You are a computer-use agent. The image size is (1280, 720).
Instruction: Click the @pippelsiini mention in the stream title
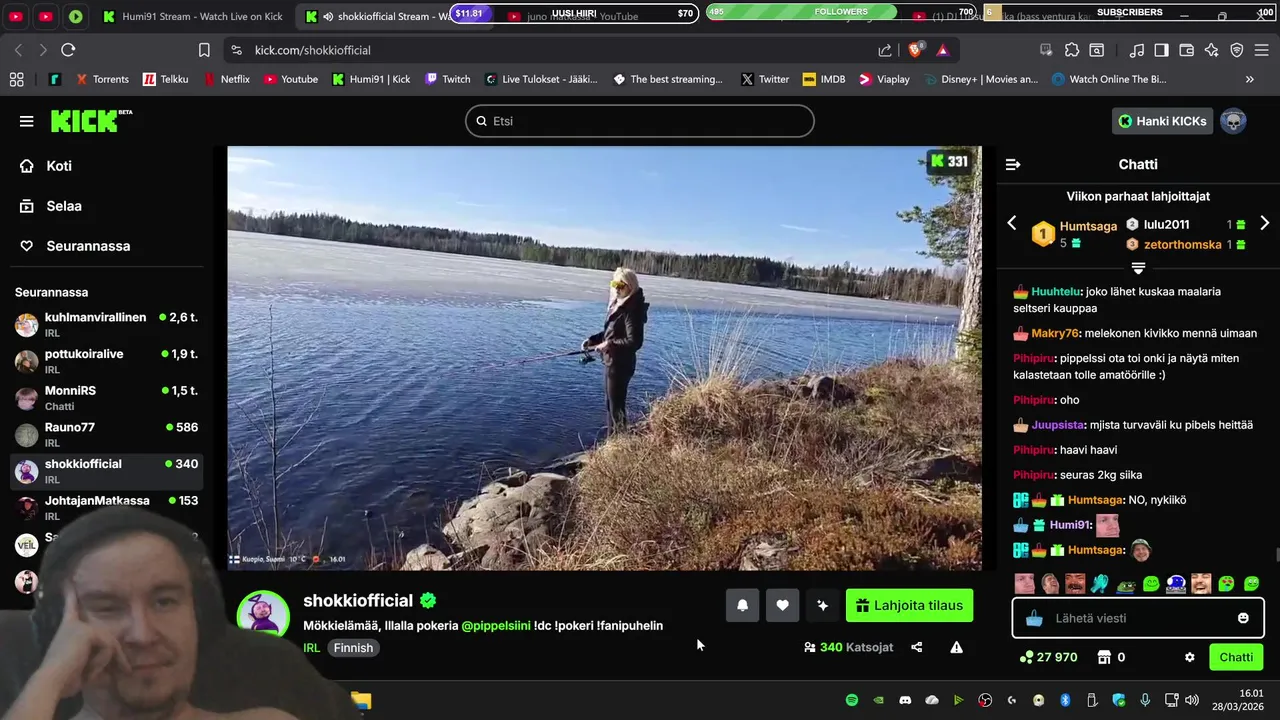pos(496,626)
